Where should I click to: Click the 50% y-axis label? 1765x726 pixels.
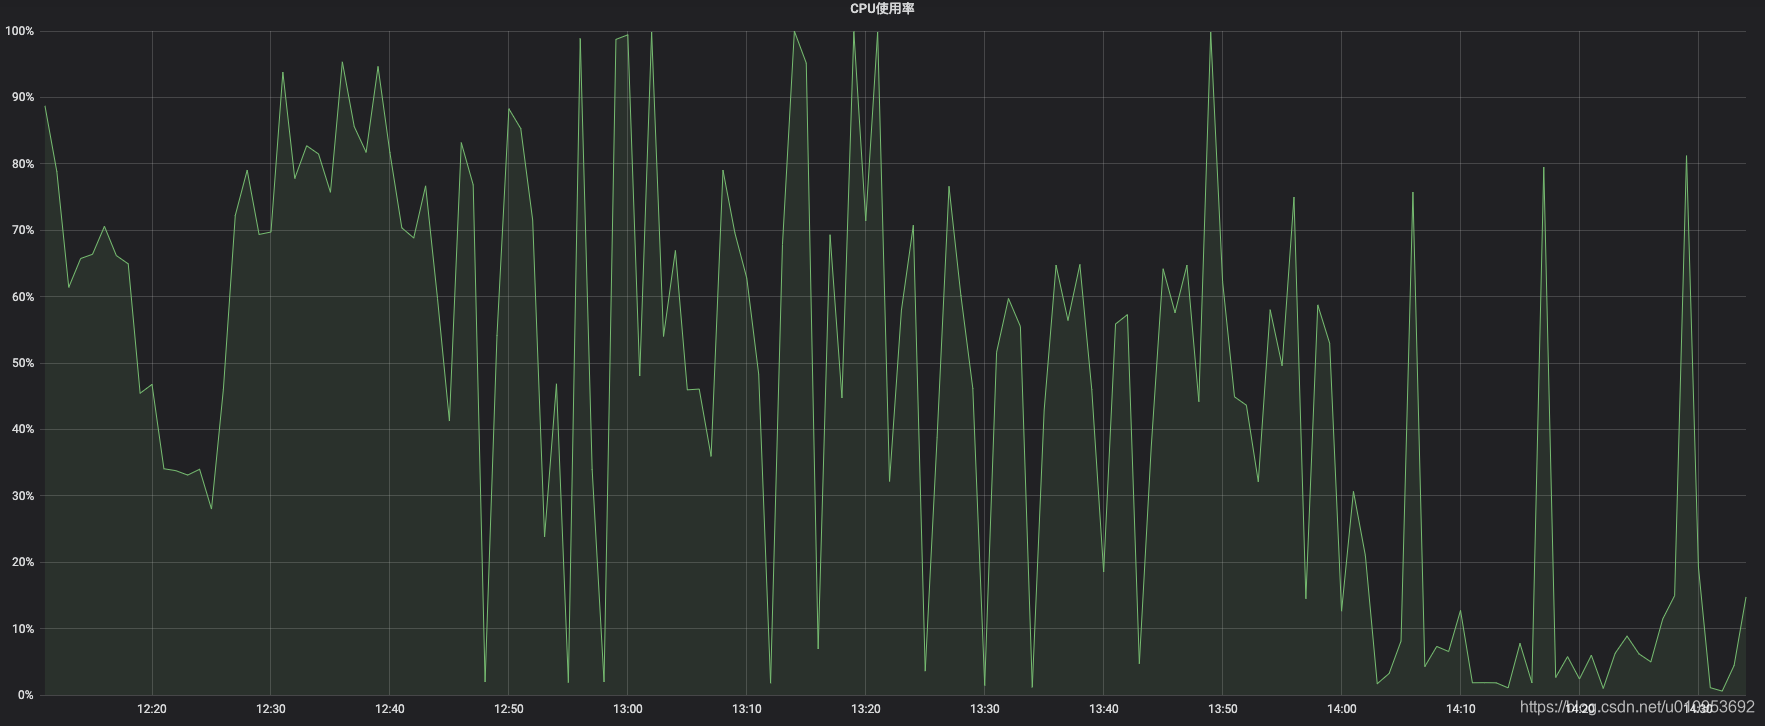[22, 363]
